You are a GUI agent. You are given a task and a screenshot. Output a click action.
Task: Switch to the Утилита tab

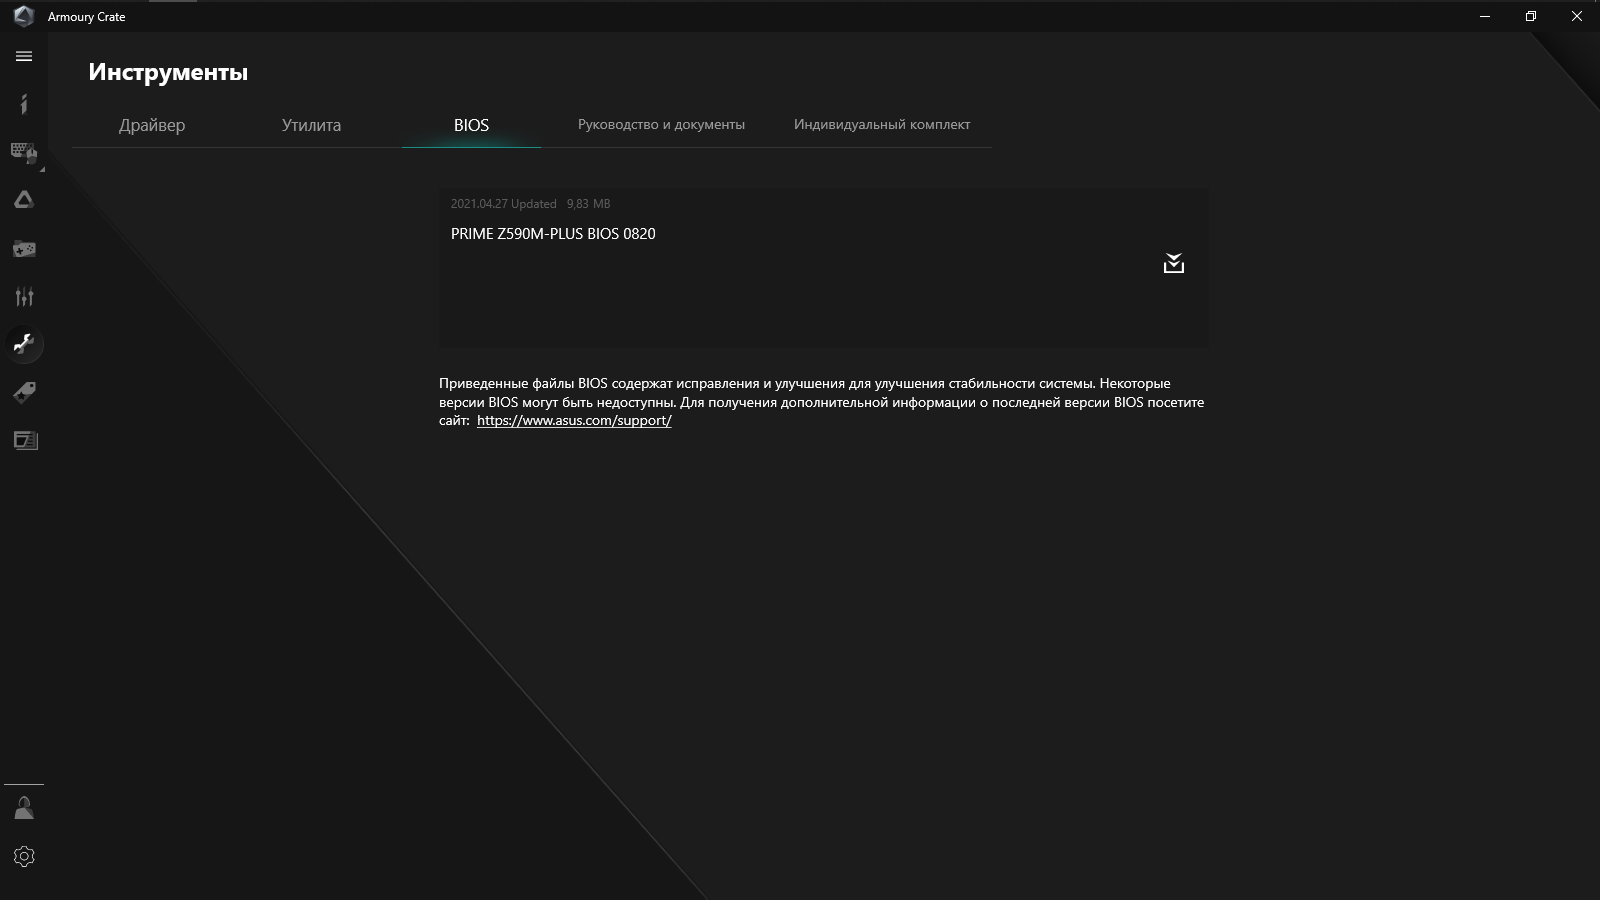coord(311,125)
